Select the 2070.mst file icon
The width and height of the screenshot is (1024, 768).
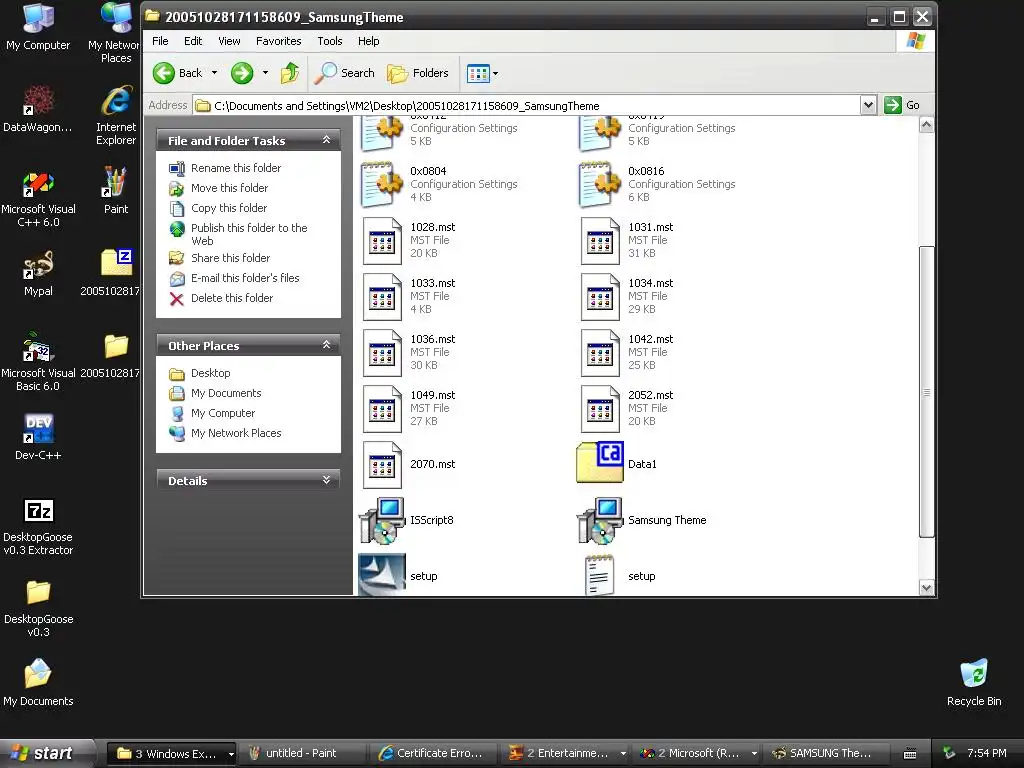[x=382, y=464]
